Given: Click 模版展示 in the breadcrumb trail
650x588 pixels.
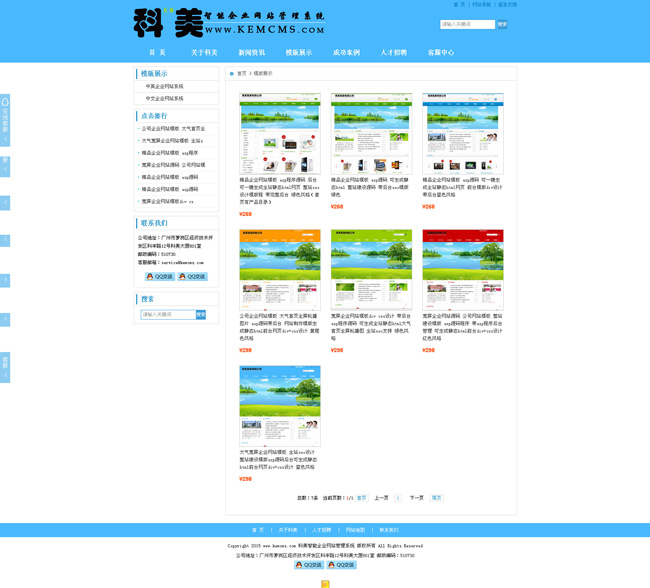Looking at the screenshot, I should pyautogui.click(x=263, y=73).
